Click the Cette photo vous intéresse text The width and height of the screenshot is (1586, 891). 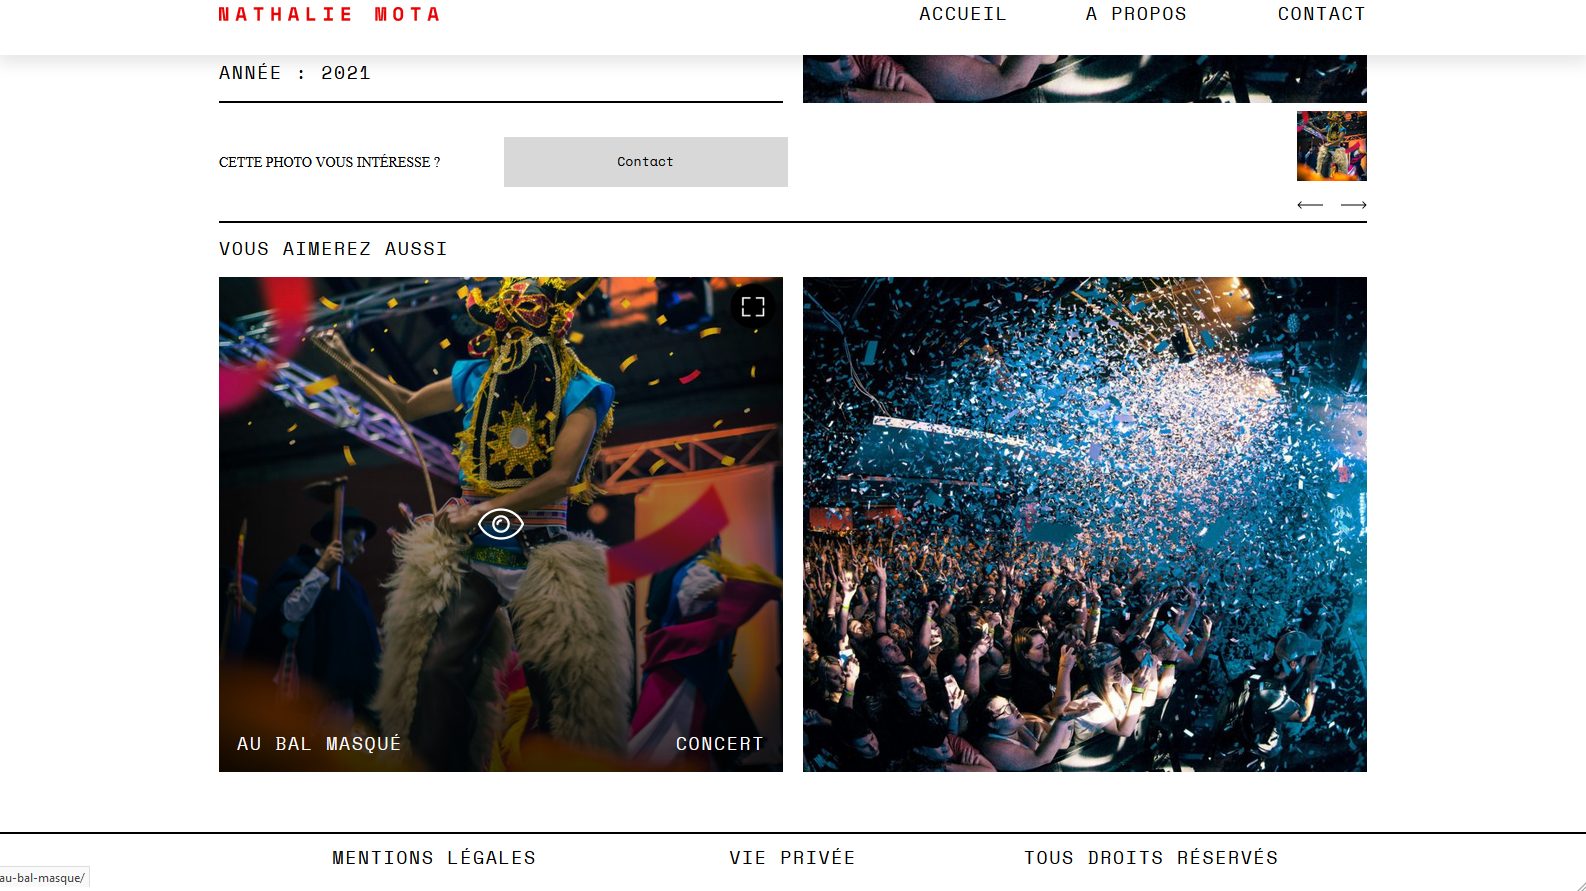pos(330,162)
